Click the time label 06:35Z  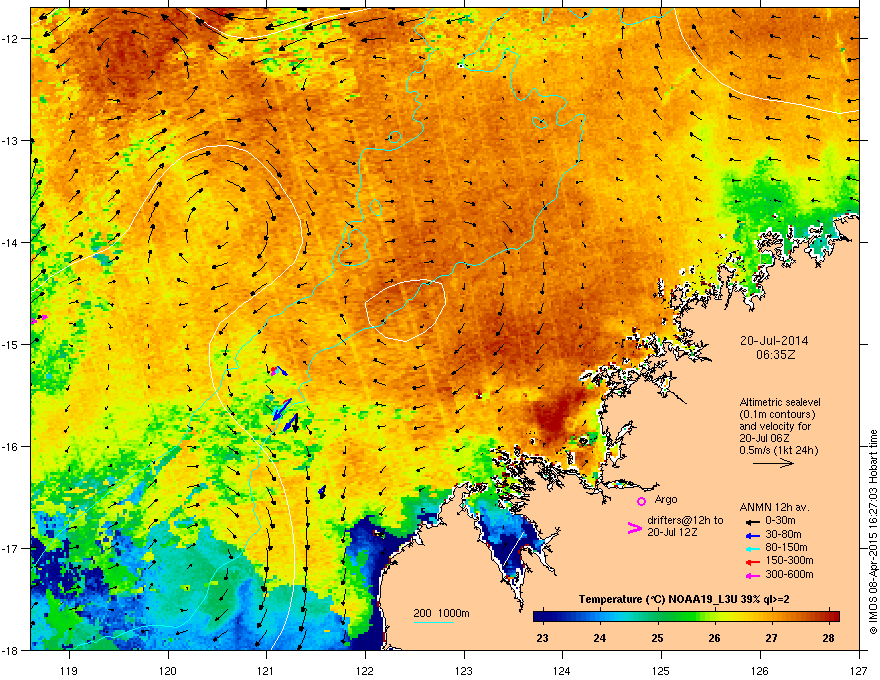tap(776, 355)
